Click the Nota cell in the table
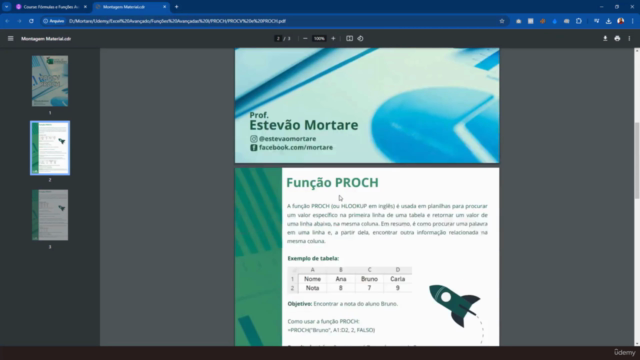Viewport: 640px width, 360px height. tap(312, 288)
